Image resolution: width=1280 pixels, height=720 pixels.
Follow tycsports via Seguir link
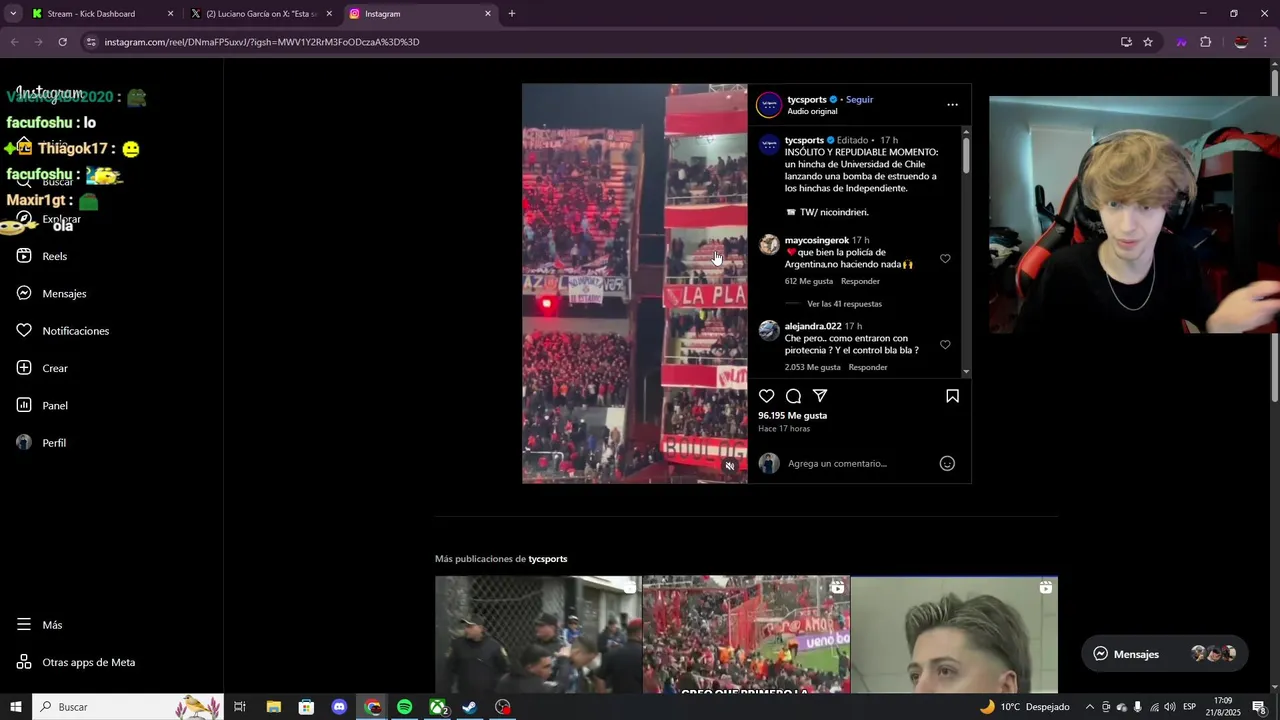pyautogui.click(x=859, y=99)
